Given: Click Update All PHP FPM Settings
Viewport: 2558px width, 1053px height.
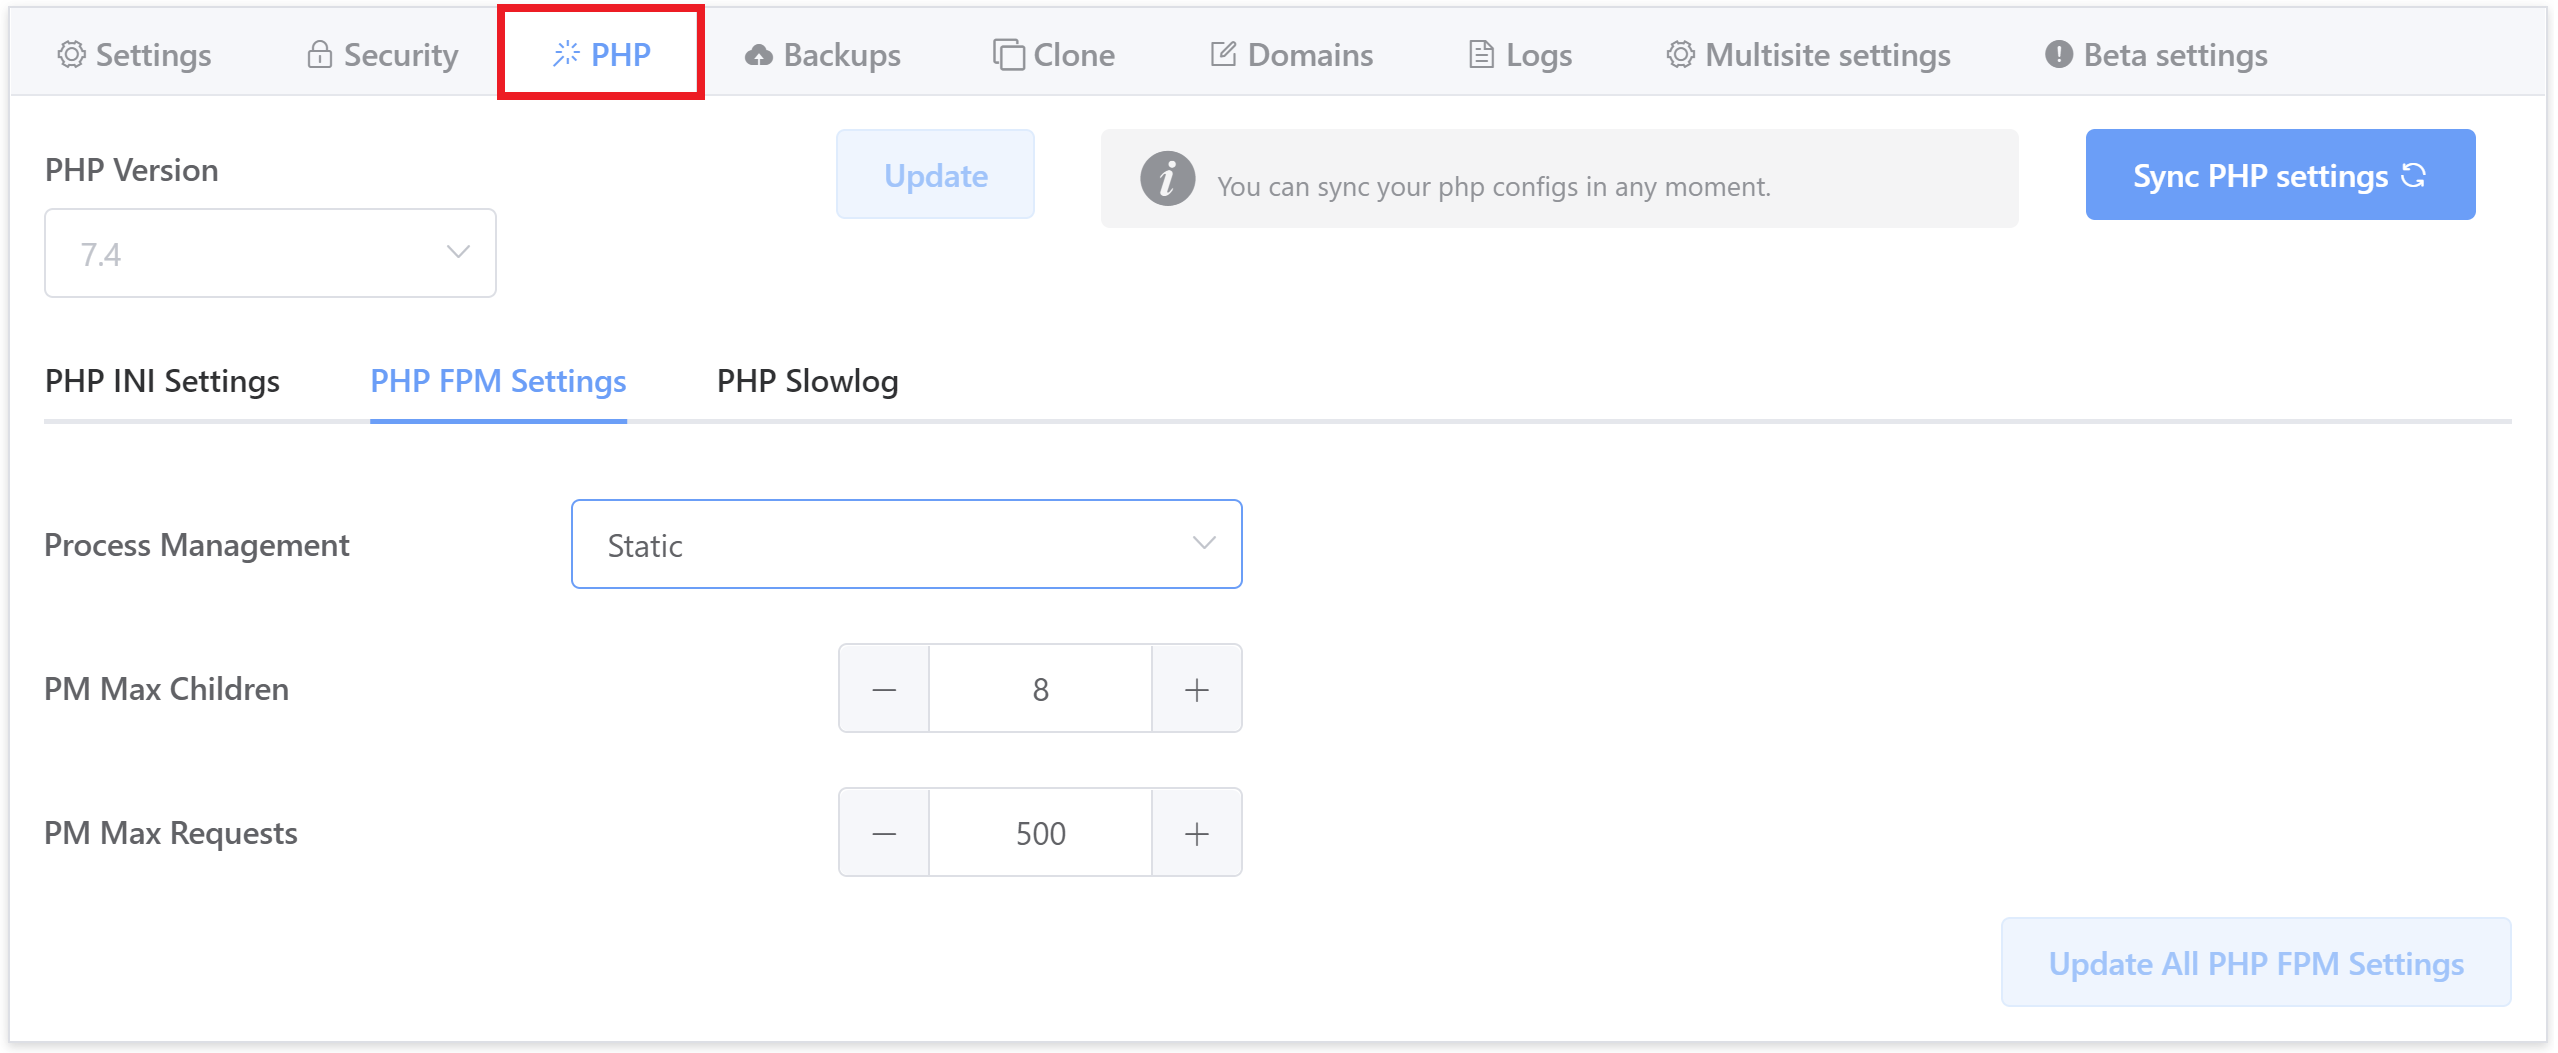Looking at the screenshot, I should pos(2255,963).
